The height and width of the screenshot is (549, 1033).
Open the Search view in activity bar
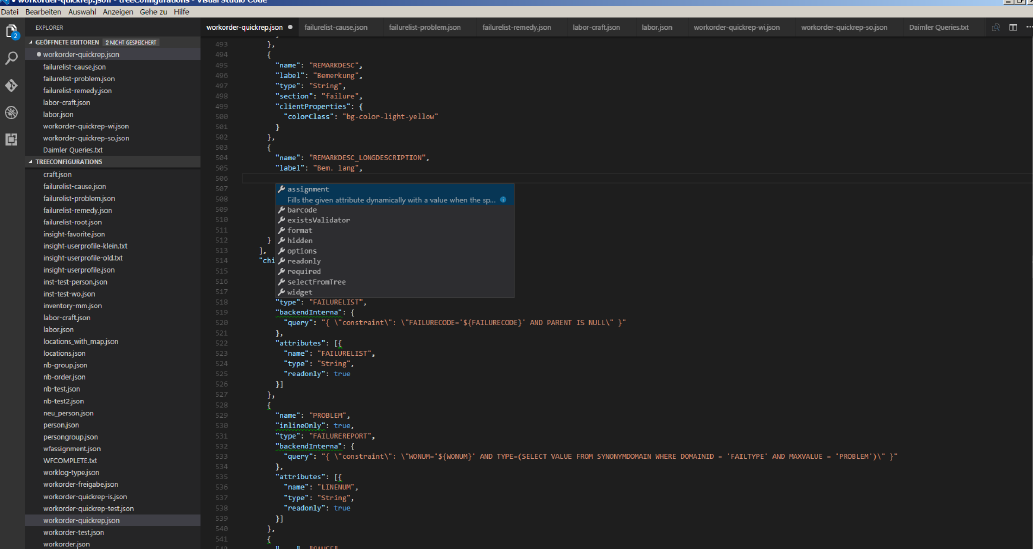click(x=12, y=59)
